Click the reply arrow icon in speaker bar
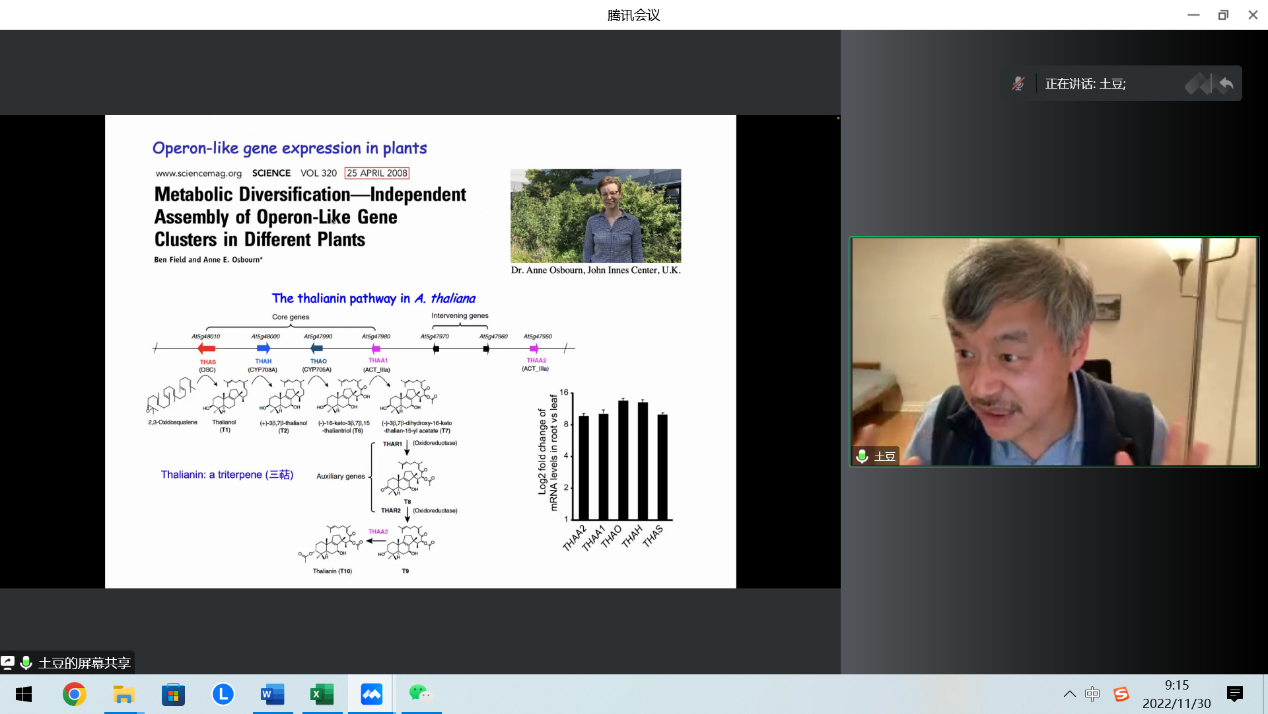This screenshot has width=1268, height=714. [1226, 84]
